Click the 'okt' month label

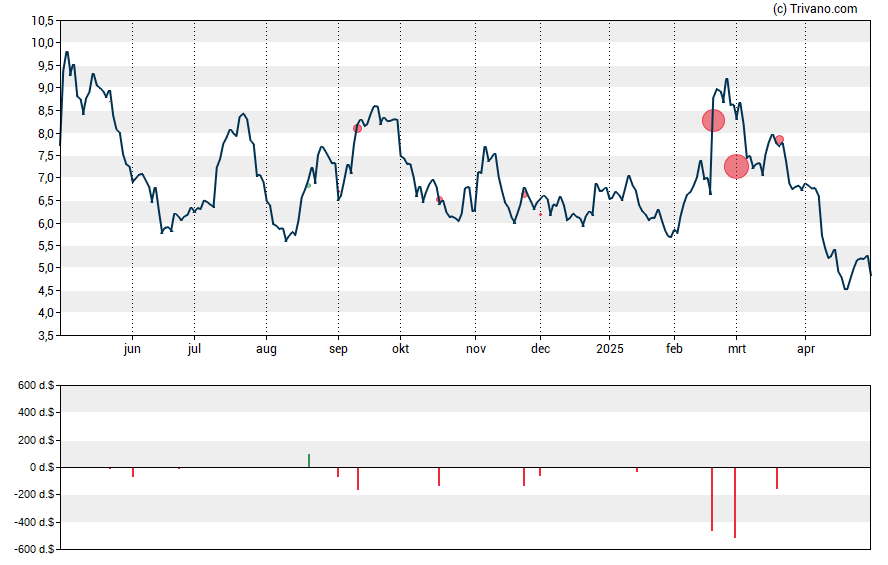pyautogui.click(x=400, y=349)
